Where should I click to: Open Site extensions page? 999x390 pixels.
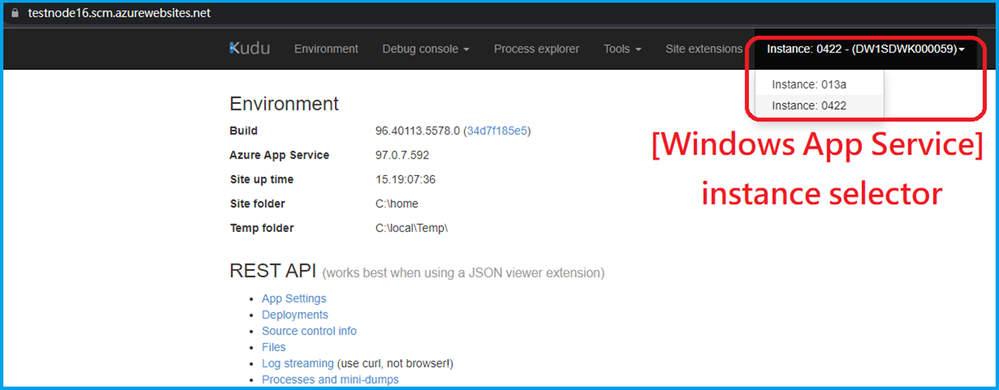704,49
